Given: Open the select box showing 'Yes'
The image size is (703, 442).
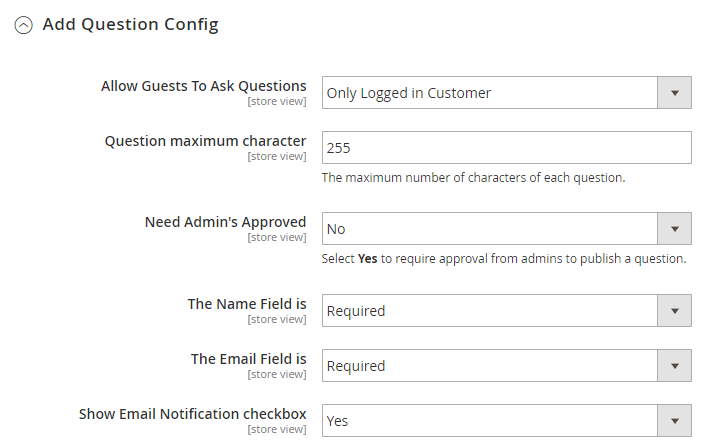Looking at the screenshot, I should tap(490, 421).
